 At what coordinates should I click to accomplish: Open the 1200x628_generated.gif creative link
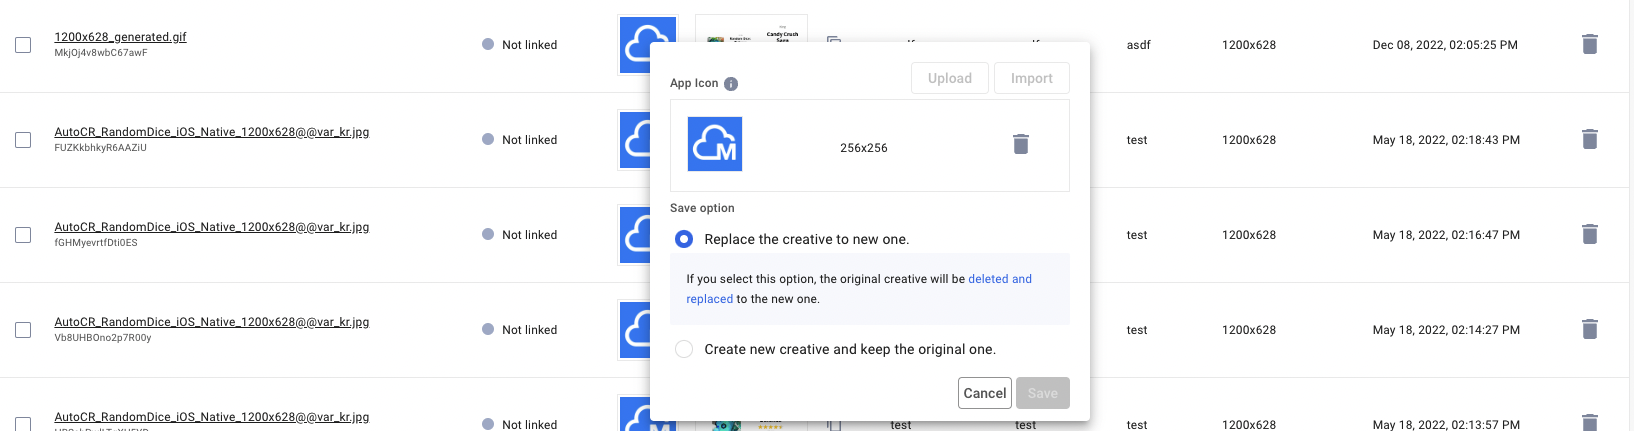click(x=120, y=37)
